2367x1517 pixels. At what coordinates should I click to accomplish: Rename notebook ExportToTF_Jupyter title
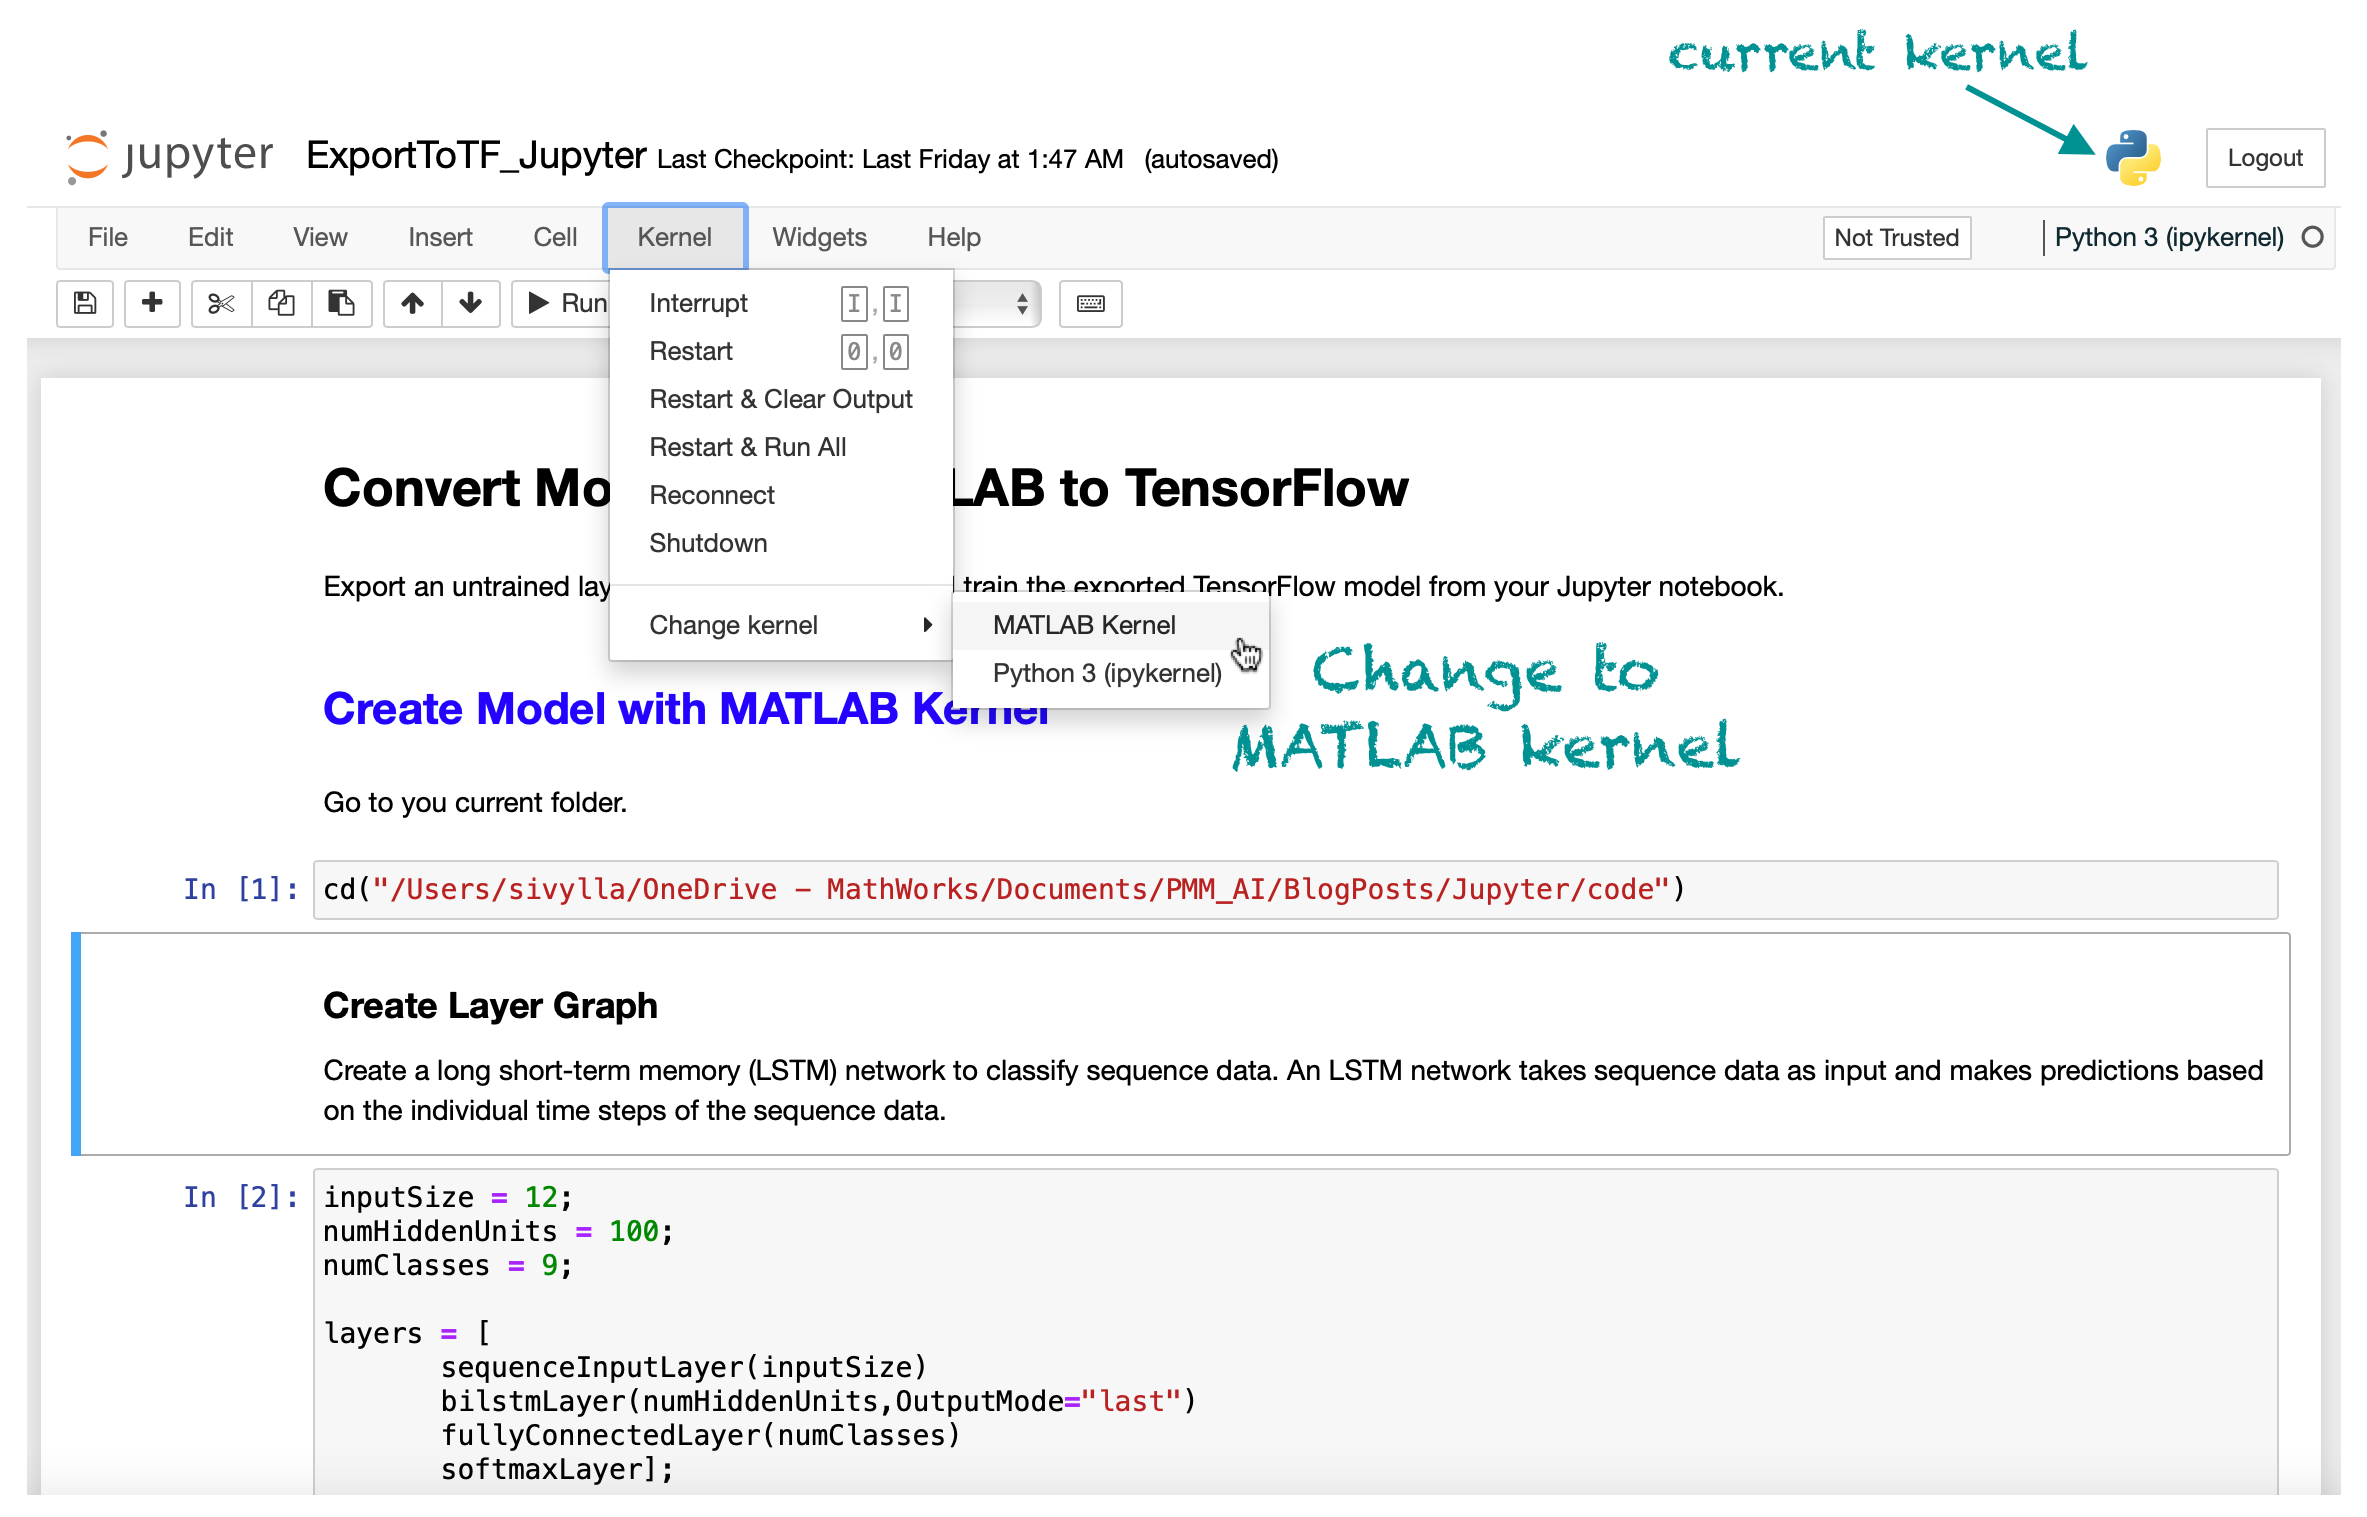(x=476, y=156)
